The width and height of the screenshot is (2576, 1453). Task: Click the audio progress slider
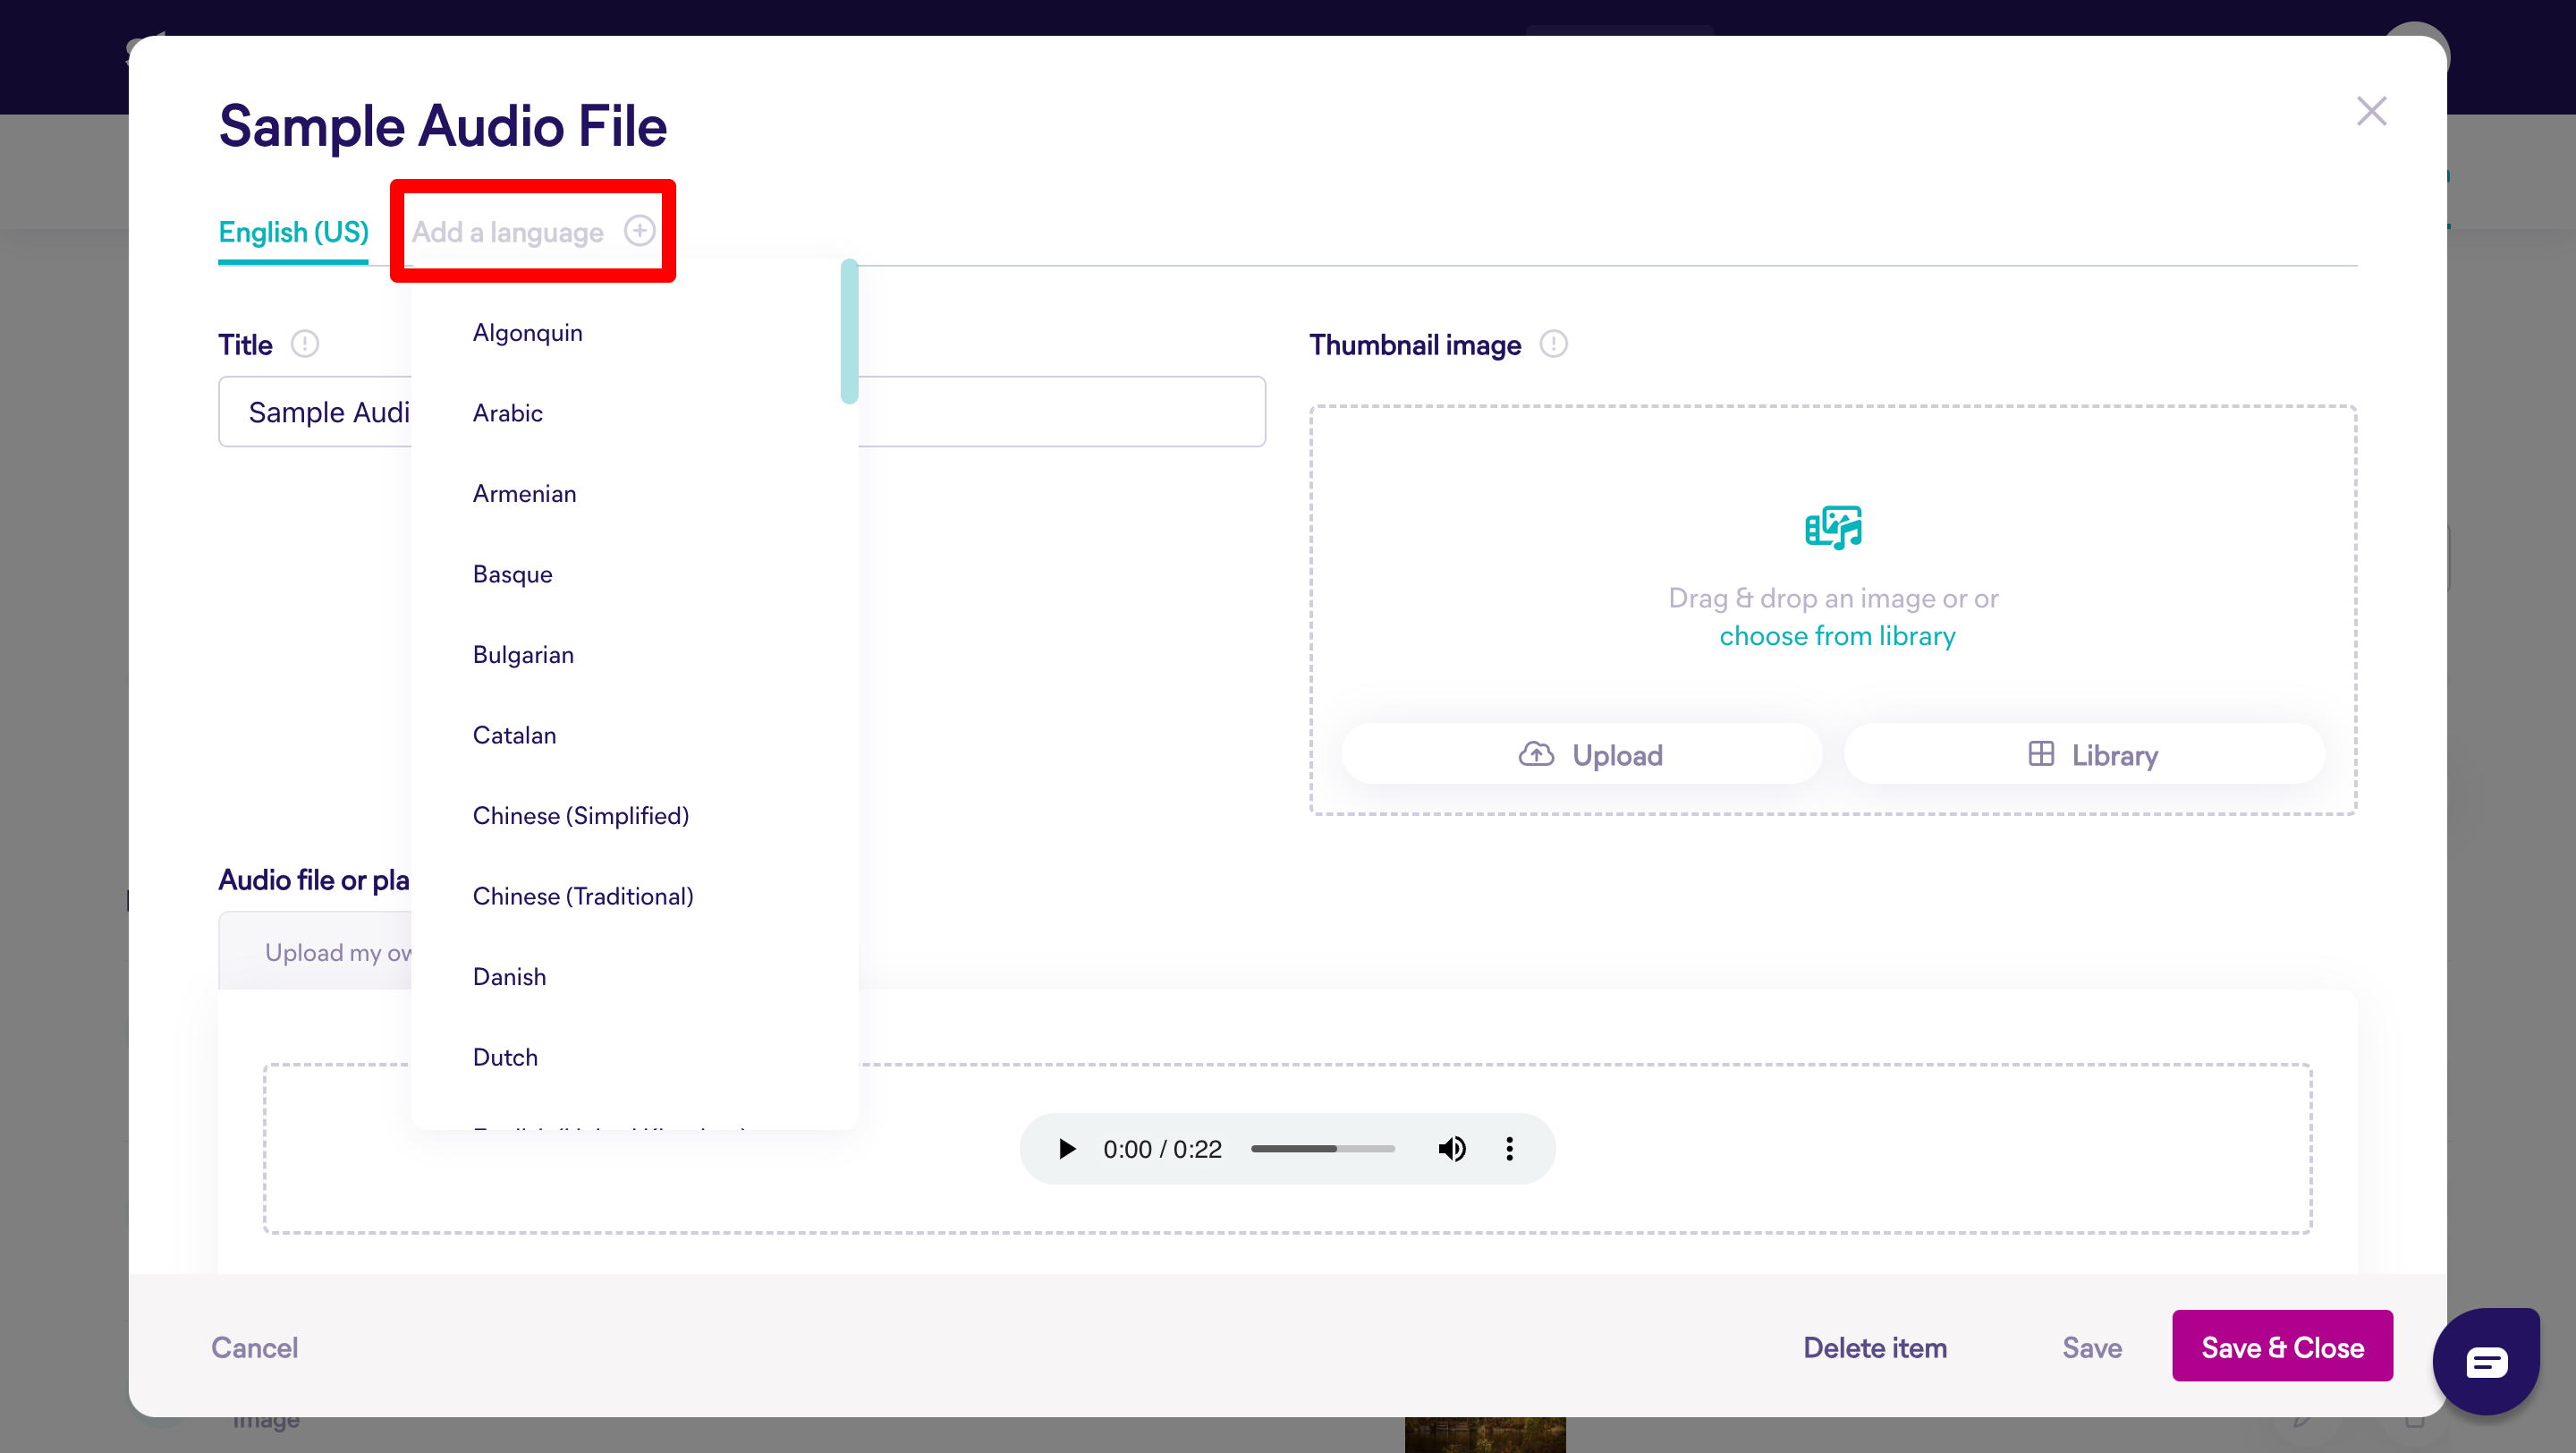tap(1322, 1149)
